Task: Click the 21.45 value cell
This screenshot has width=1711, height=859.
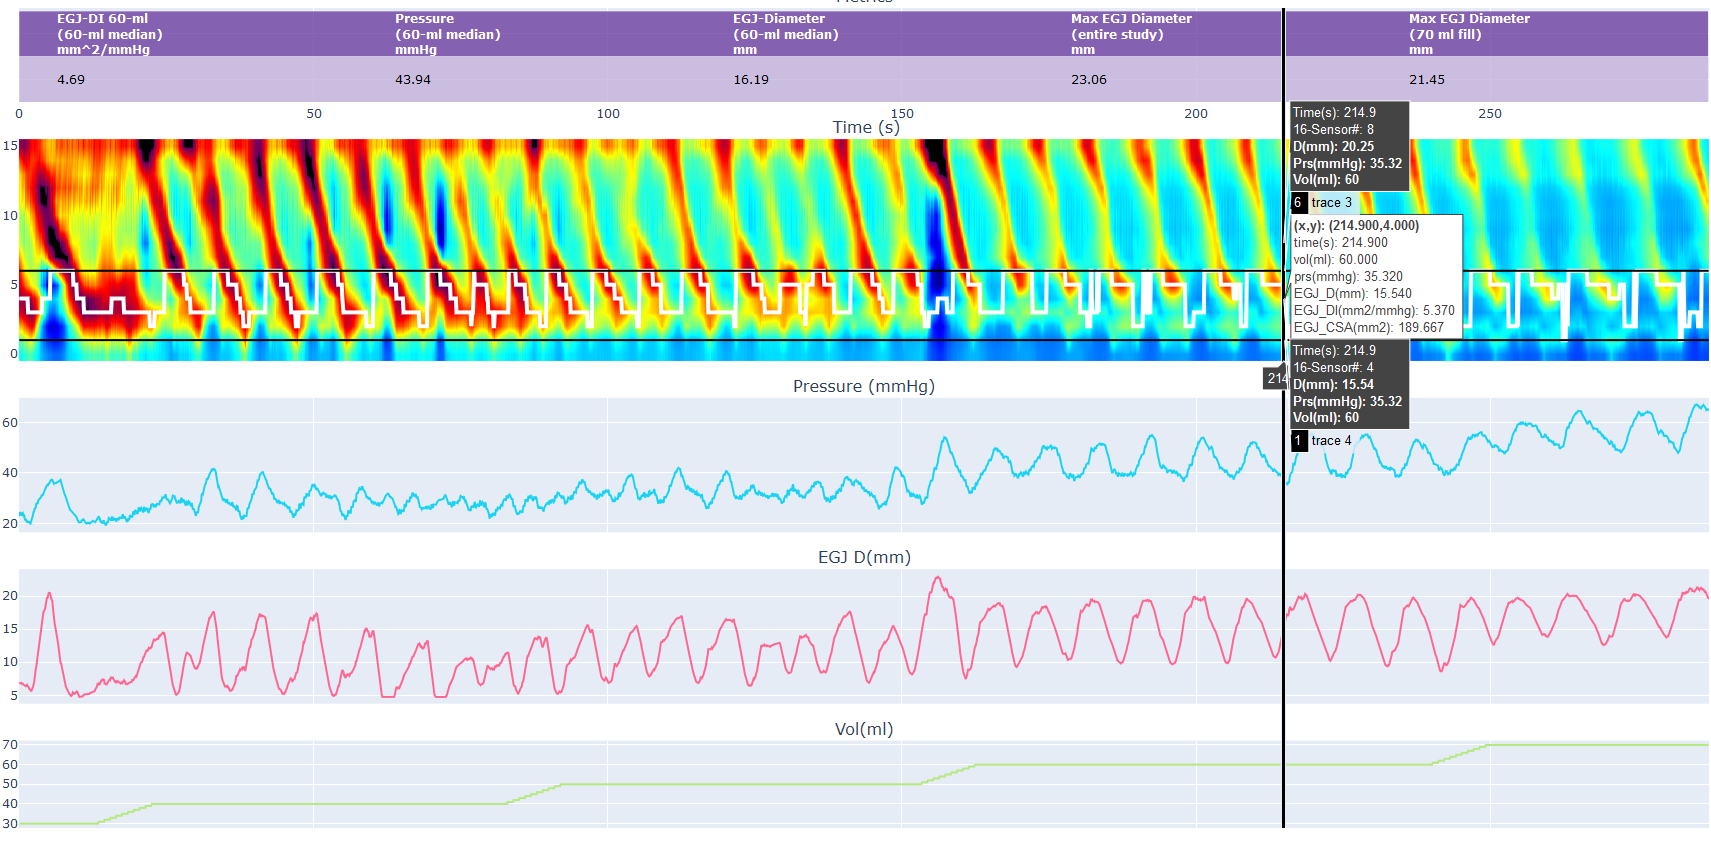Action: tap(1426, 80)
